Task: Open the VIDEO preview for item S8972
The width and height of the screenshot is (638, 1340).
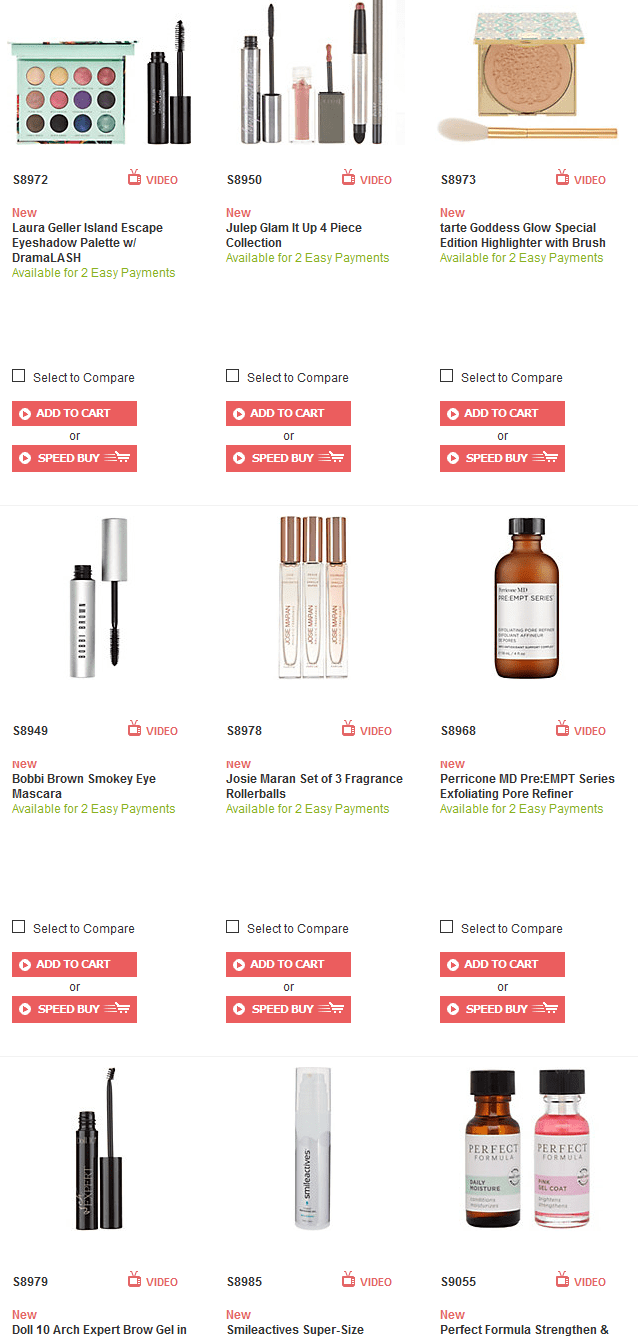Action: [x=152, y=179]
